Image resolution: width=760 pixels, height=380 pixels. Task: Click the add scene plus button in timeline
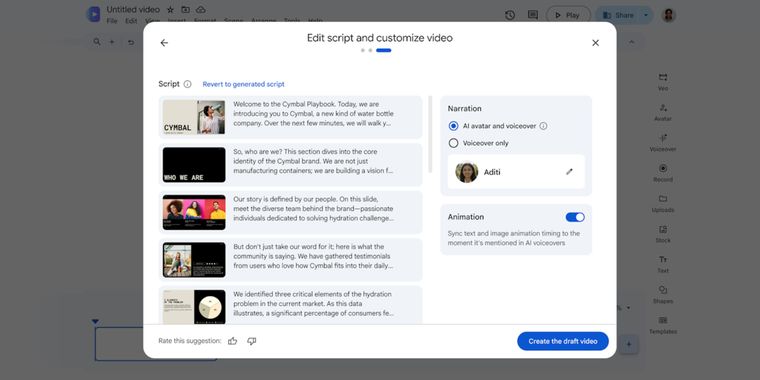point(629,345)
